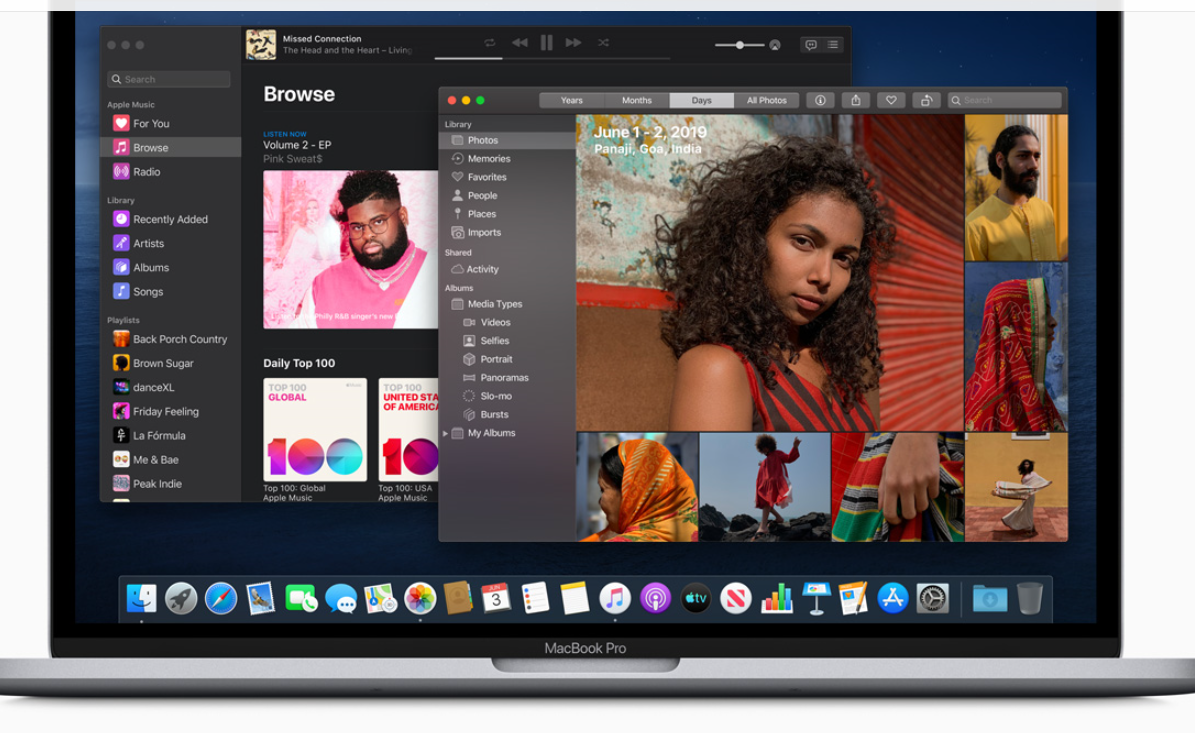Launch Launchpad from the Dock
The height and width of the screenshot is (733, 1195).
pos(181,598)
